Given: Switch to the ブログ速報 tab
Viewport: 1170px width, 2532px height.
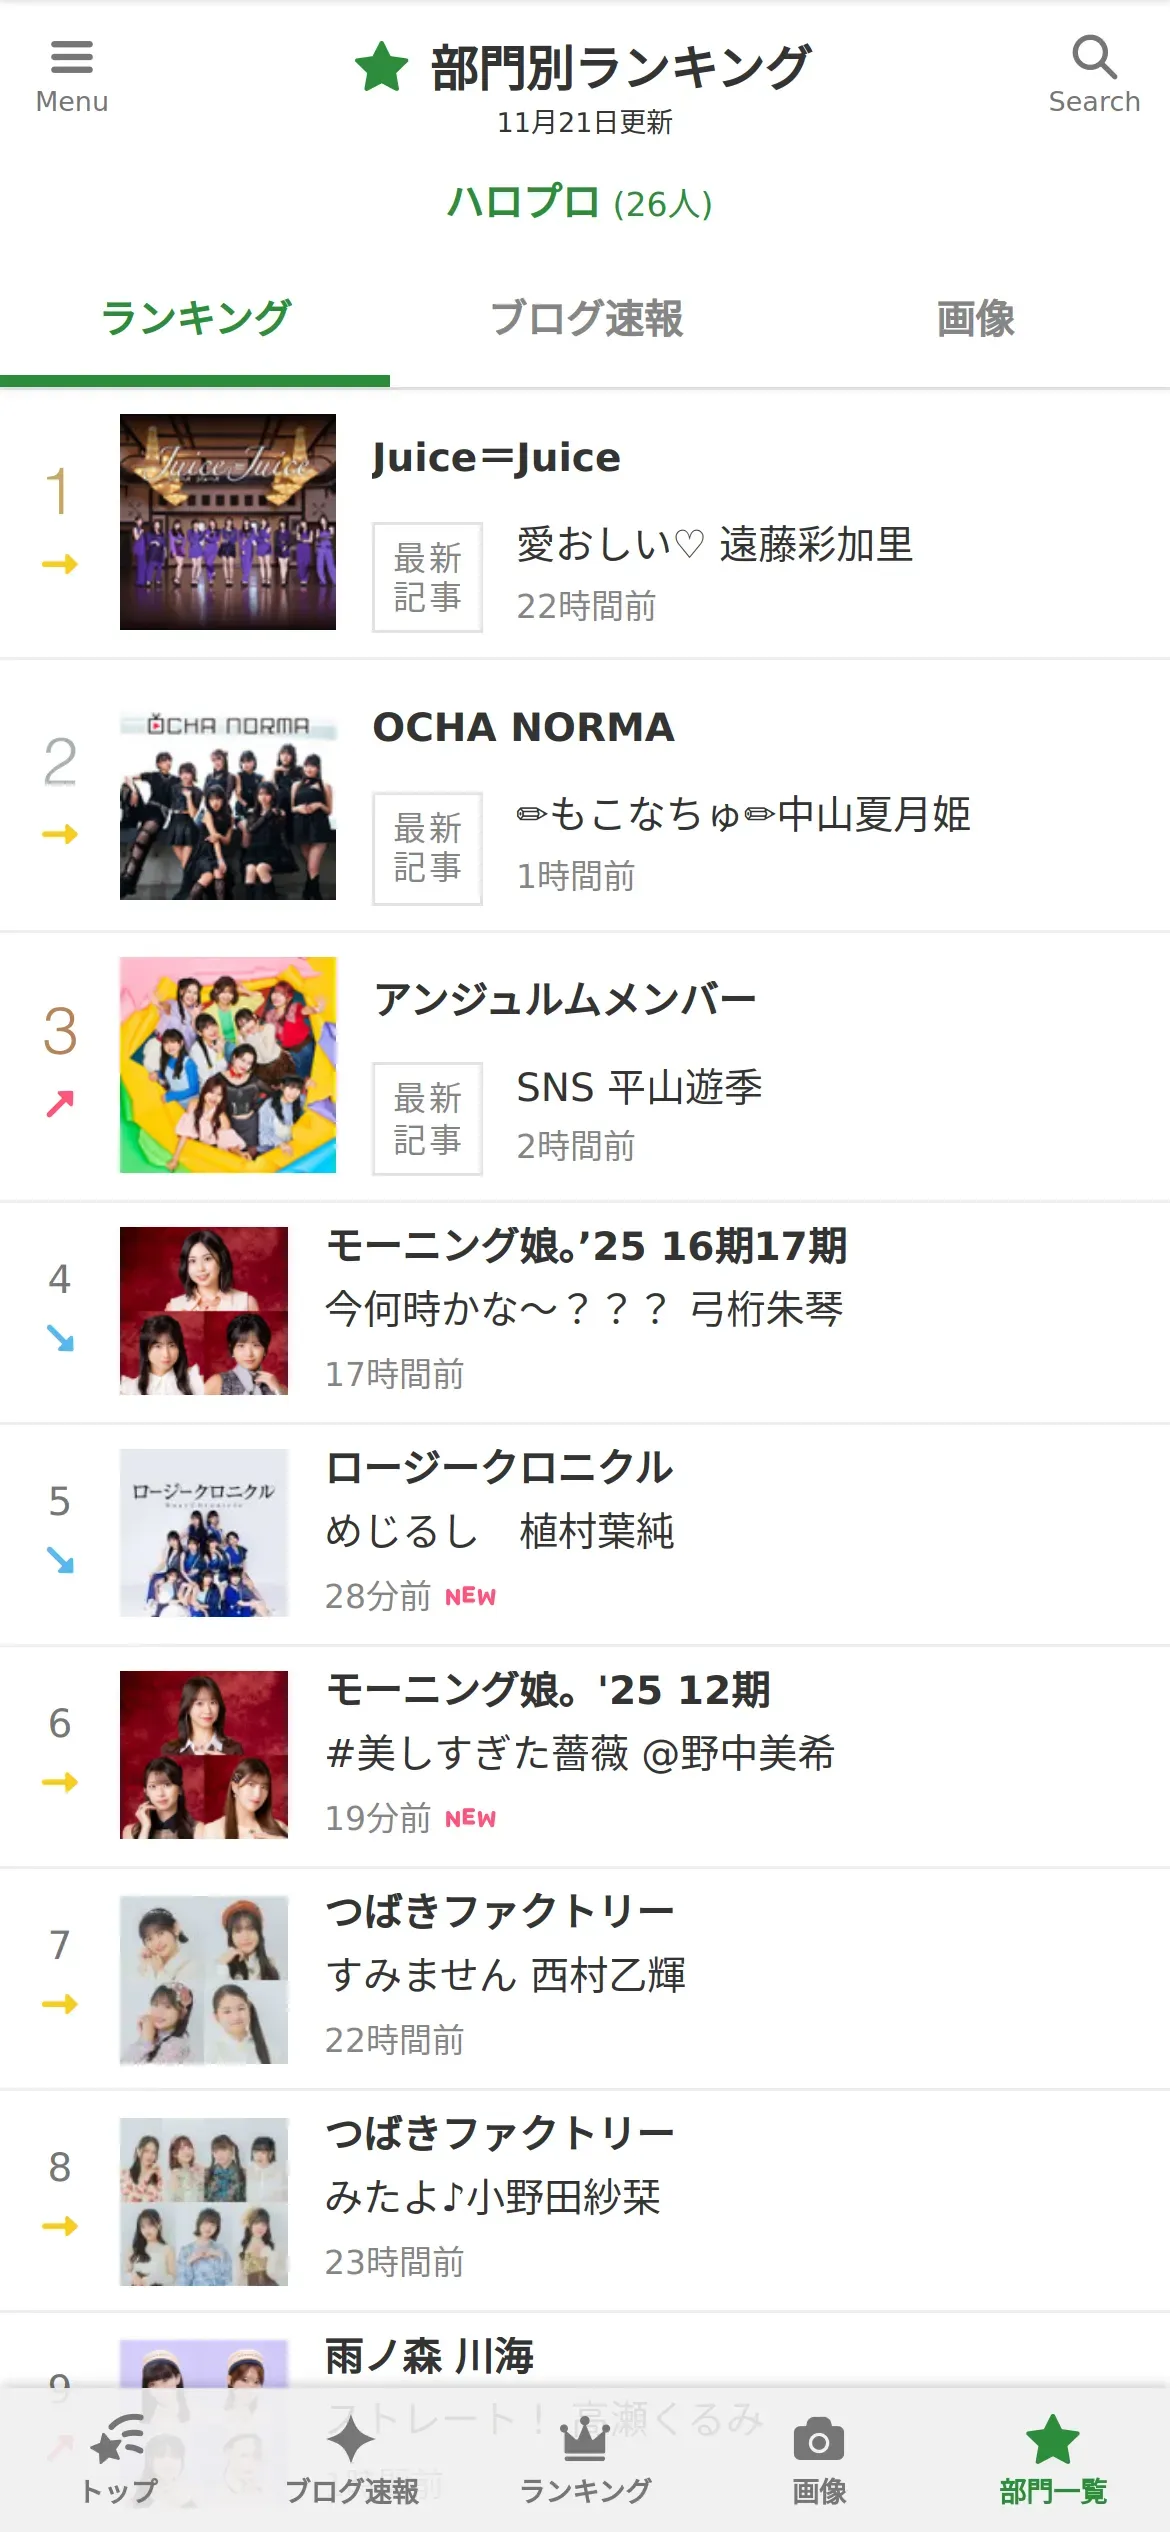Looking at the screenshot, I should pyautogui.click(x=585, y=319).
